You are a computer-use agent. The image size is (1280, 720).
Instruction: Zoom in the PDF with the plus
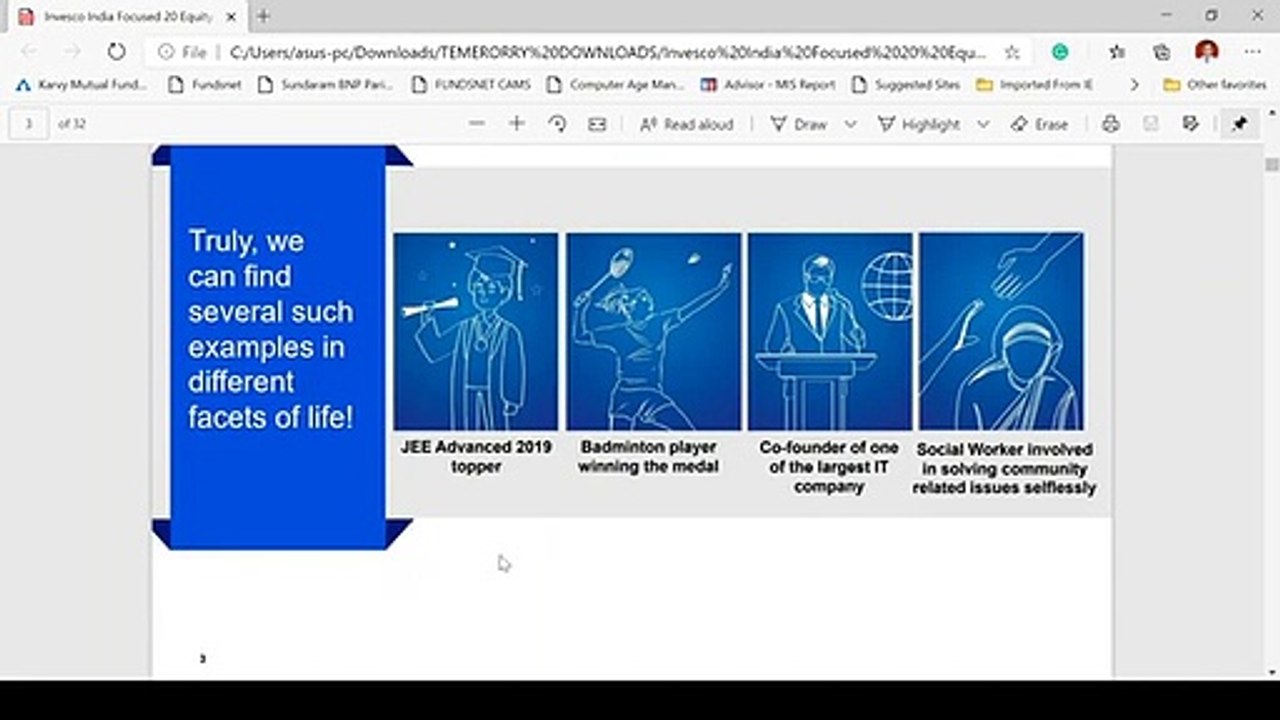[516, 124]
